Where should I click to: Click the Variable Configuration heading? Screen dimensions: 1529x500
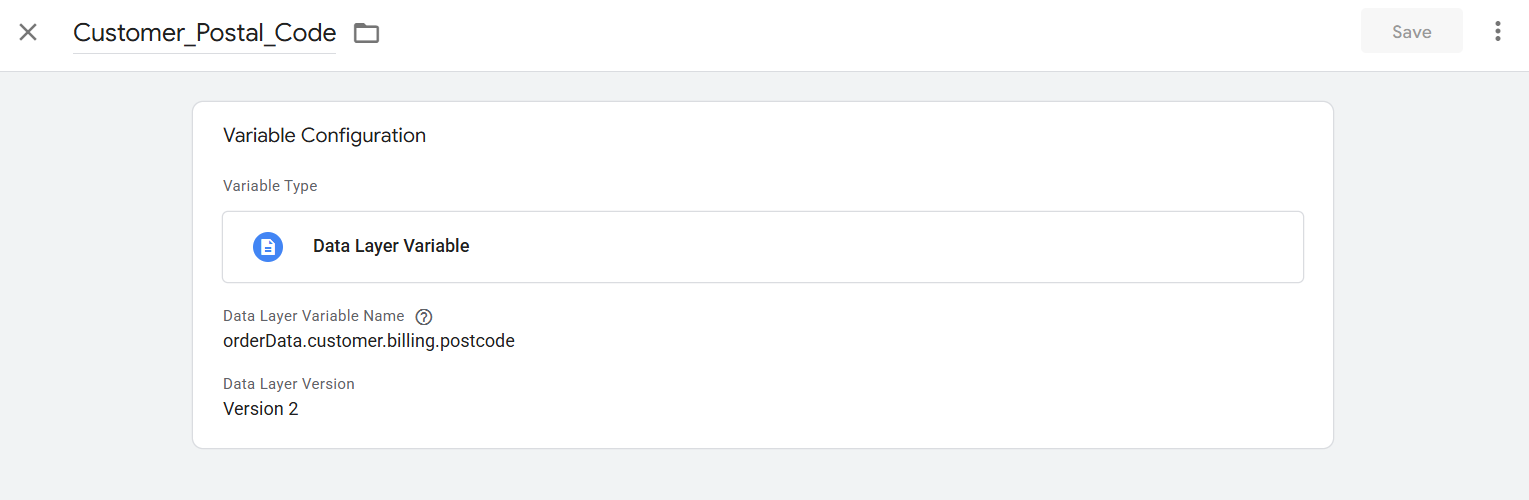[324, 135]
